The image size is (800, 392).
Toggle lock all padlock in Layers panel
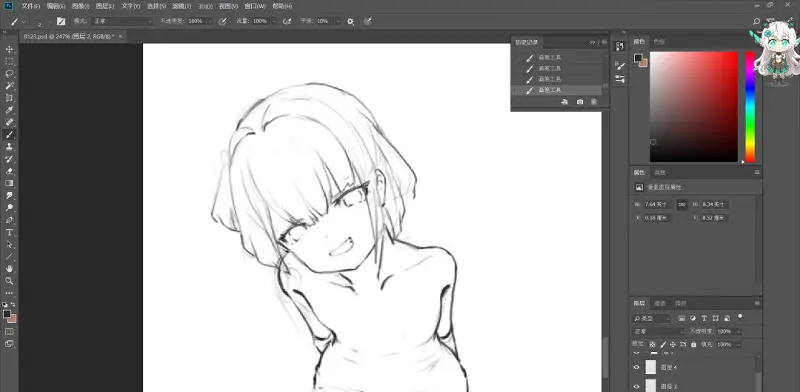(x=693, y=345)
